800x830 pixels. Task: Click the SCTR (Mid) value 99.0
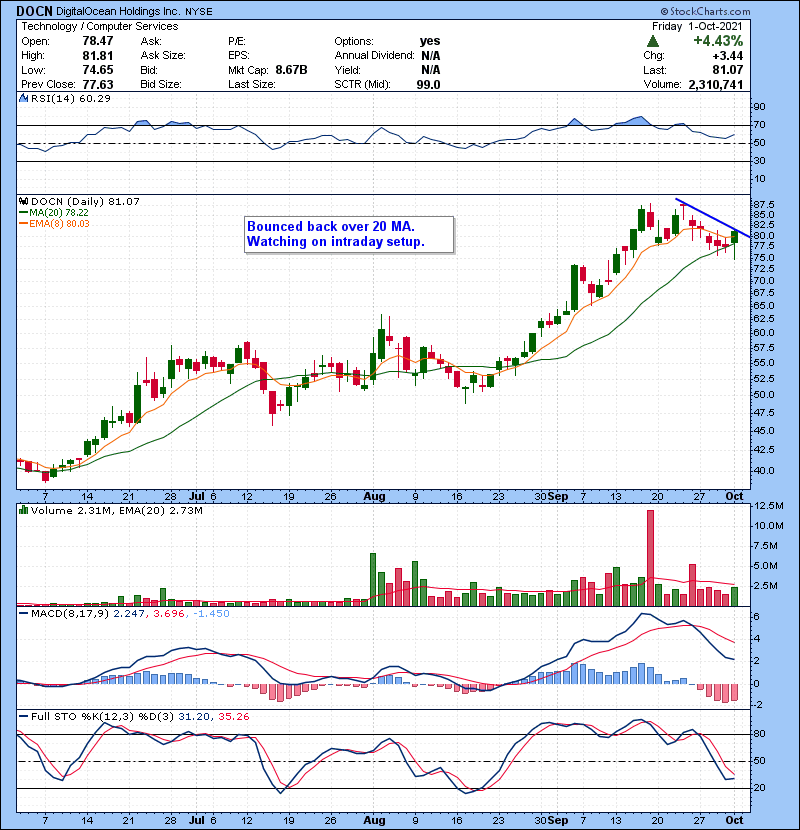click(x=428, y=84)
